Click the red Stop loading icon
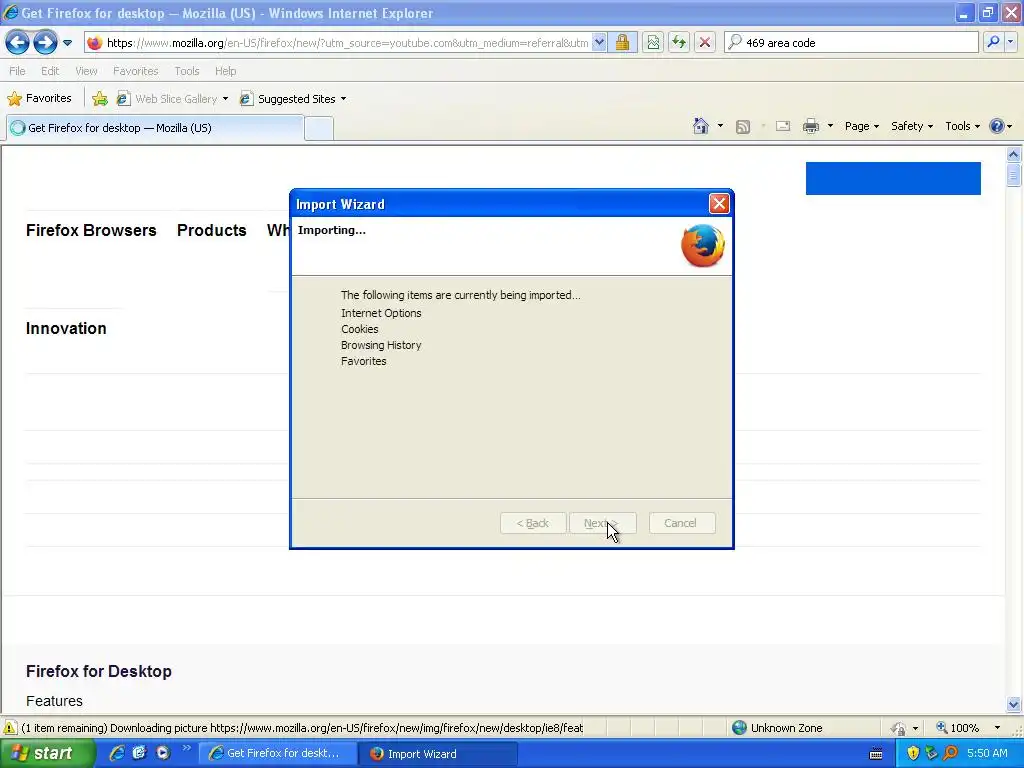Screen dimensions: 1024x768 (705, 43)
